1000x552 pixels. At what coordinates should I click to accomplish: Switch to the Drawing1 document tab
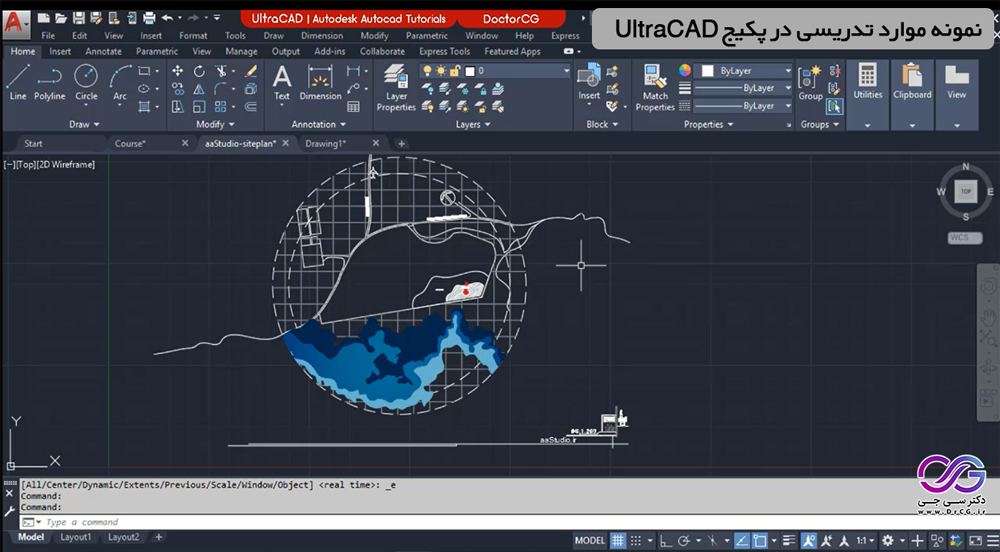[x=325, y=143]
